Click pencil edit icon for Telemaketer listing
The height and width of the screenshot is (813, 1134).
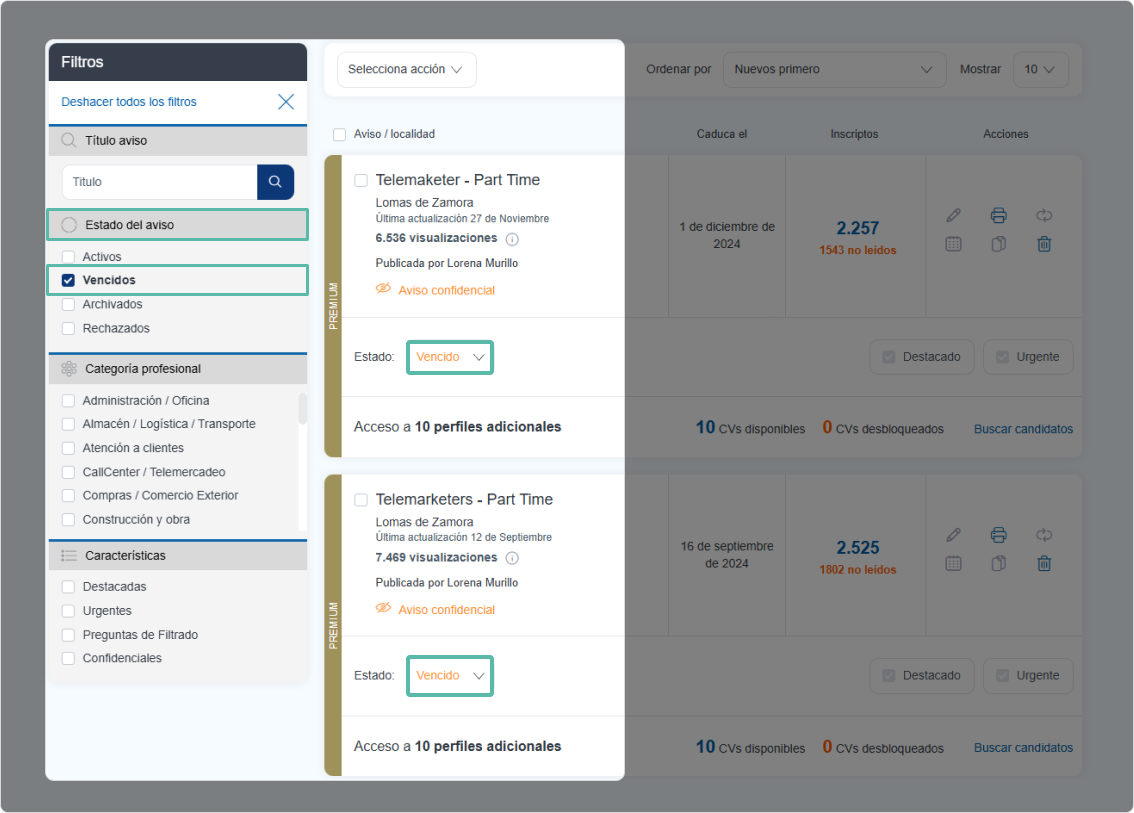point(953,215)
